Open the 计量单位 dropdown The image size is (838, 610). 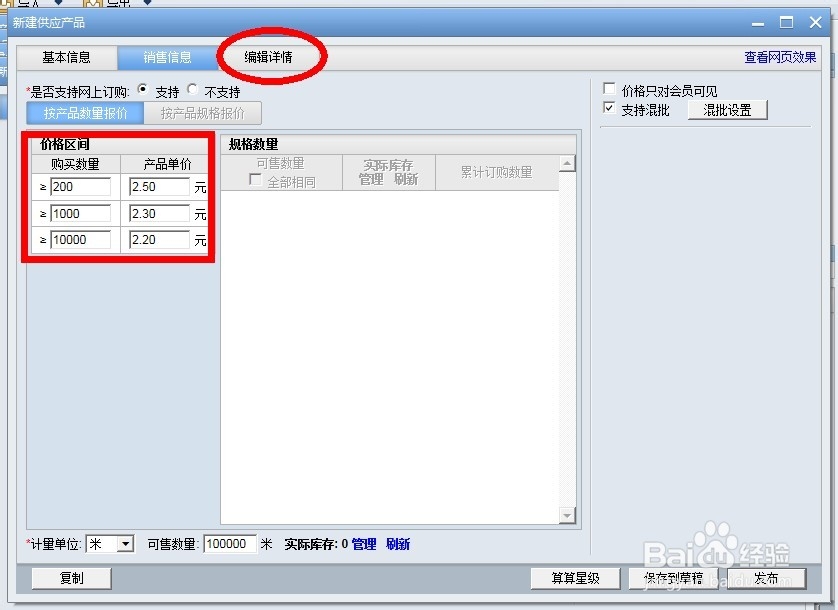[124, 543]
